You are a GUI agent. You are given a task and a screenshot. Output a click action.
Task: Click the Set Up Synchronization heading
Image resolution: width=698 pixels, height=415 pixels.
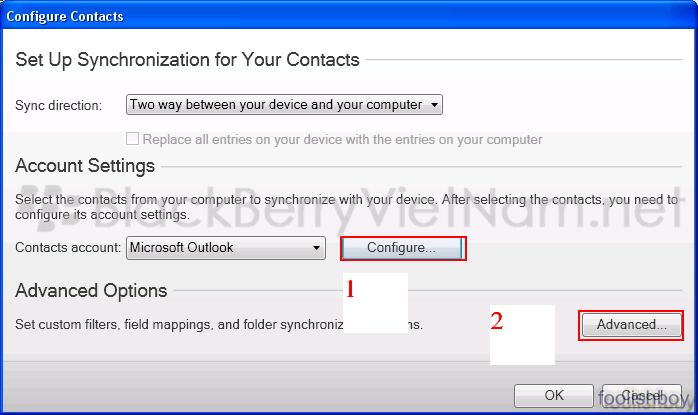[x=187, y=60]
